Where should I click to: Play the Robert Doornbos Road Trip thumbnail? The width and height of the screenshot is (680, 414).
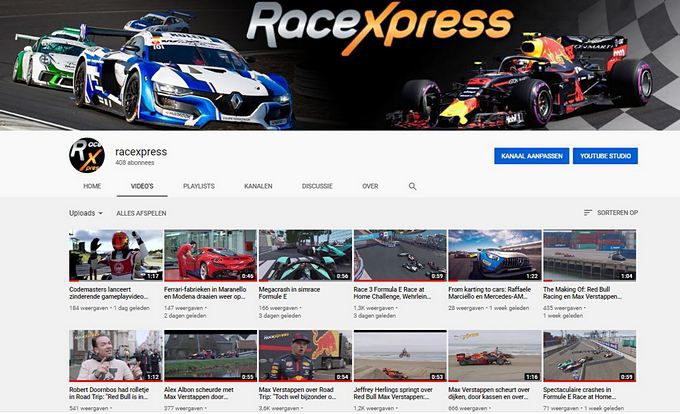click(115, 356)
